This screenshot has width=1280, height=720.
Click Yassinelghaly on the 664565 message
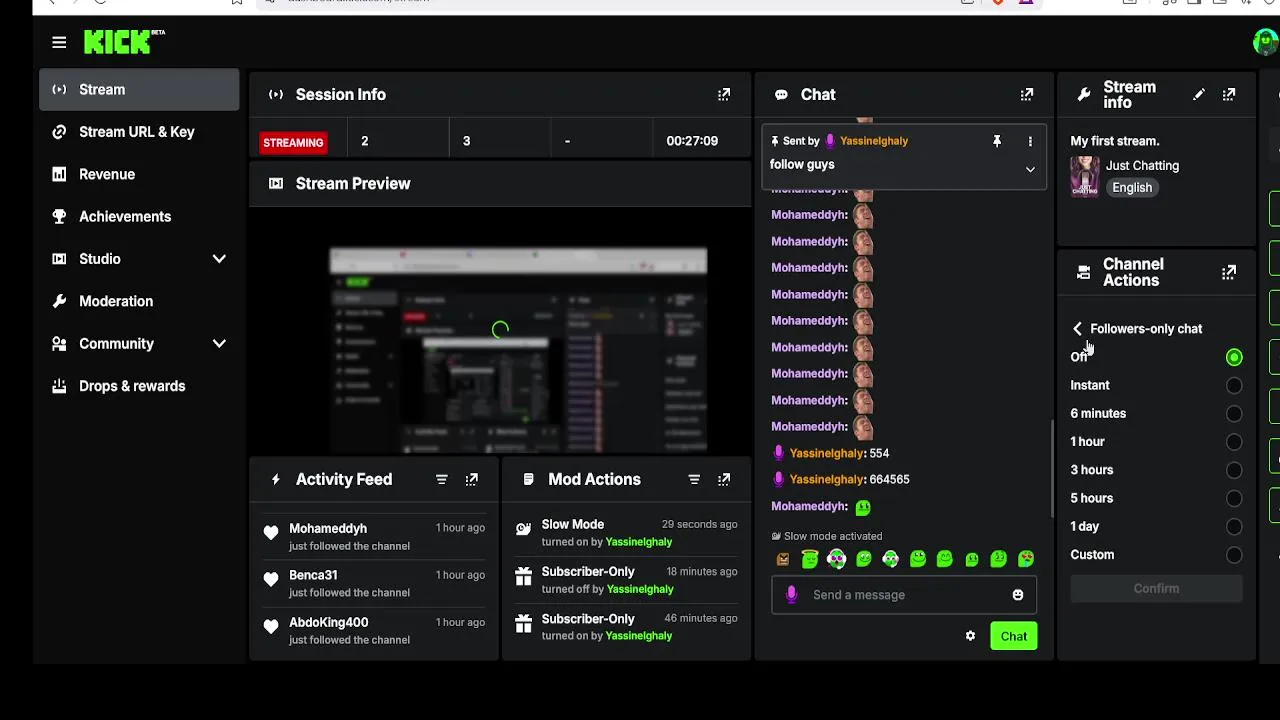tap(826, 479)
